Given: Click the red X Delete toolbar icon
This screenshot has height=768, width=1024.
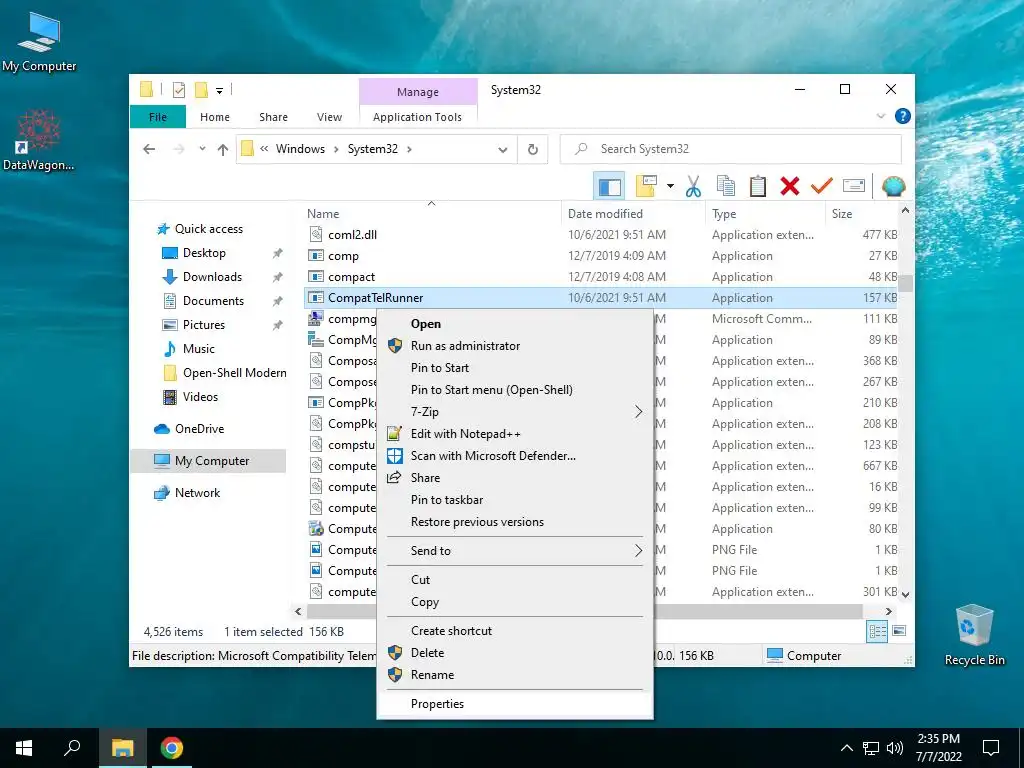Looking at the screenshot, I should [790, 186].
